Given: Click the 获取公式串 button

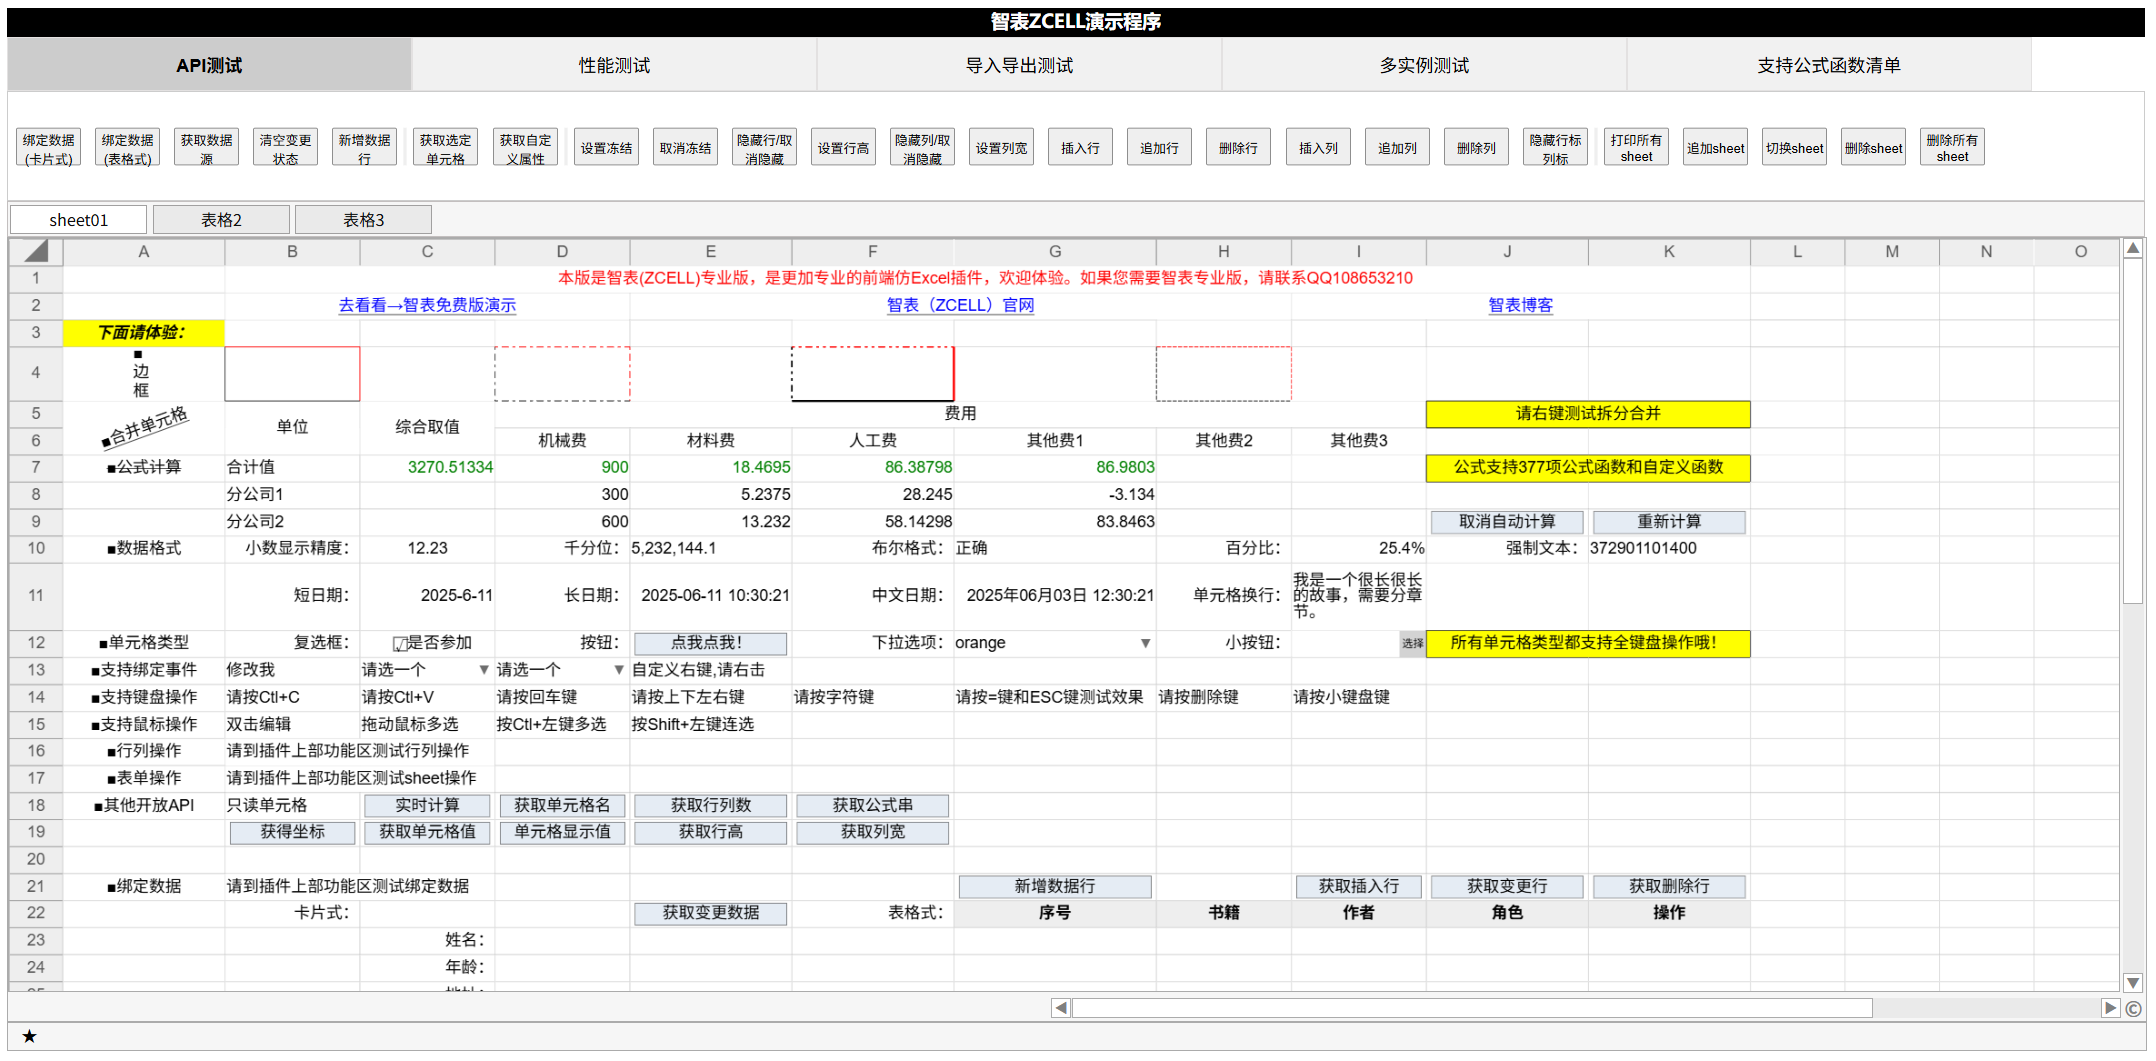Looking at the screenshot, I should 873,806.
